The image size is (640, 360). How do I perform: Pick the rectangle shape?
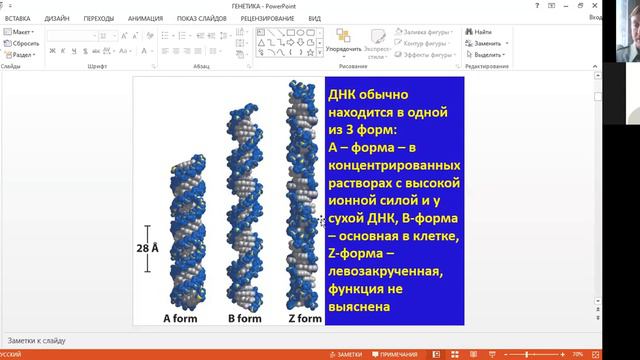[x=291, y=32]
